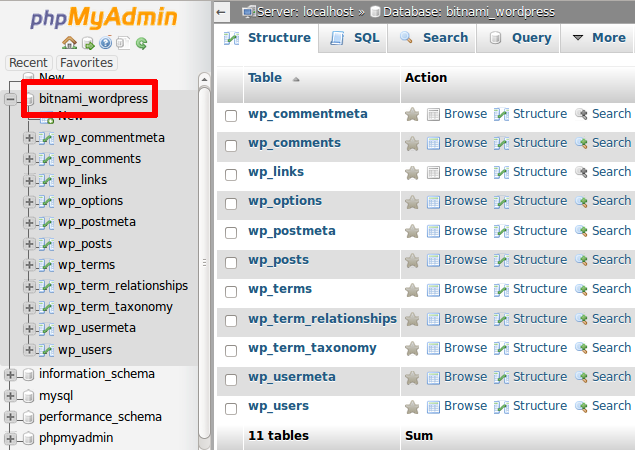Image resolution: width=635 pixels, height=450 pixels.
Task: Expand the mysql database in sidebar
Action: (11, 396)
